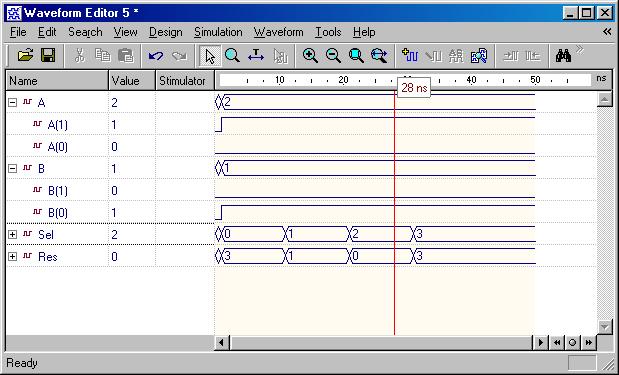The height and width of the screenshot is (375, 619).
Task: Select the magnifier zoom mode tool
Action: pyautogui.click(x=232, y=56)
